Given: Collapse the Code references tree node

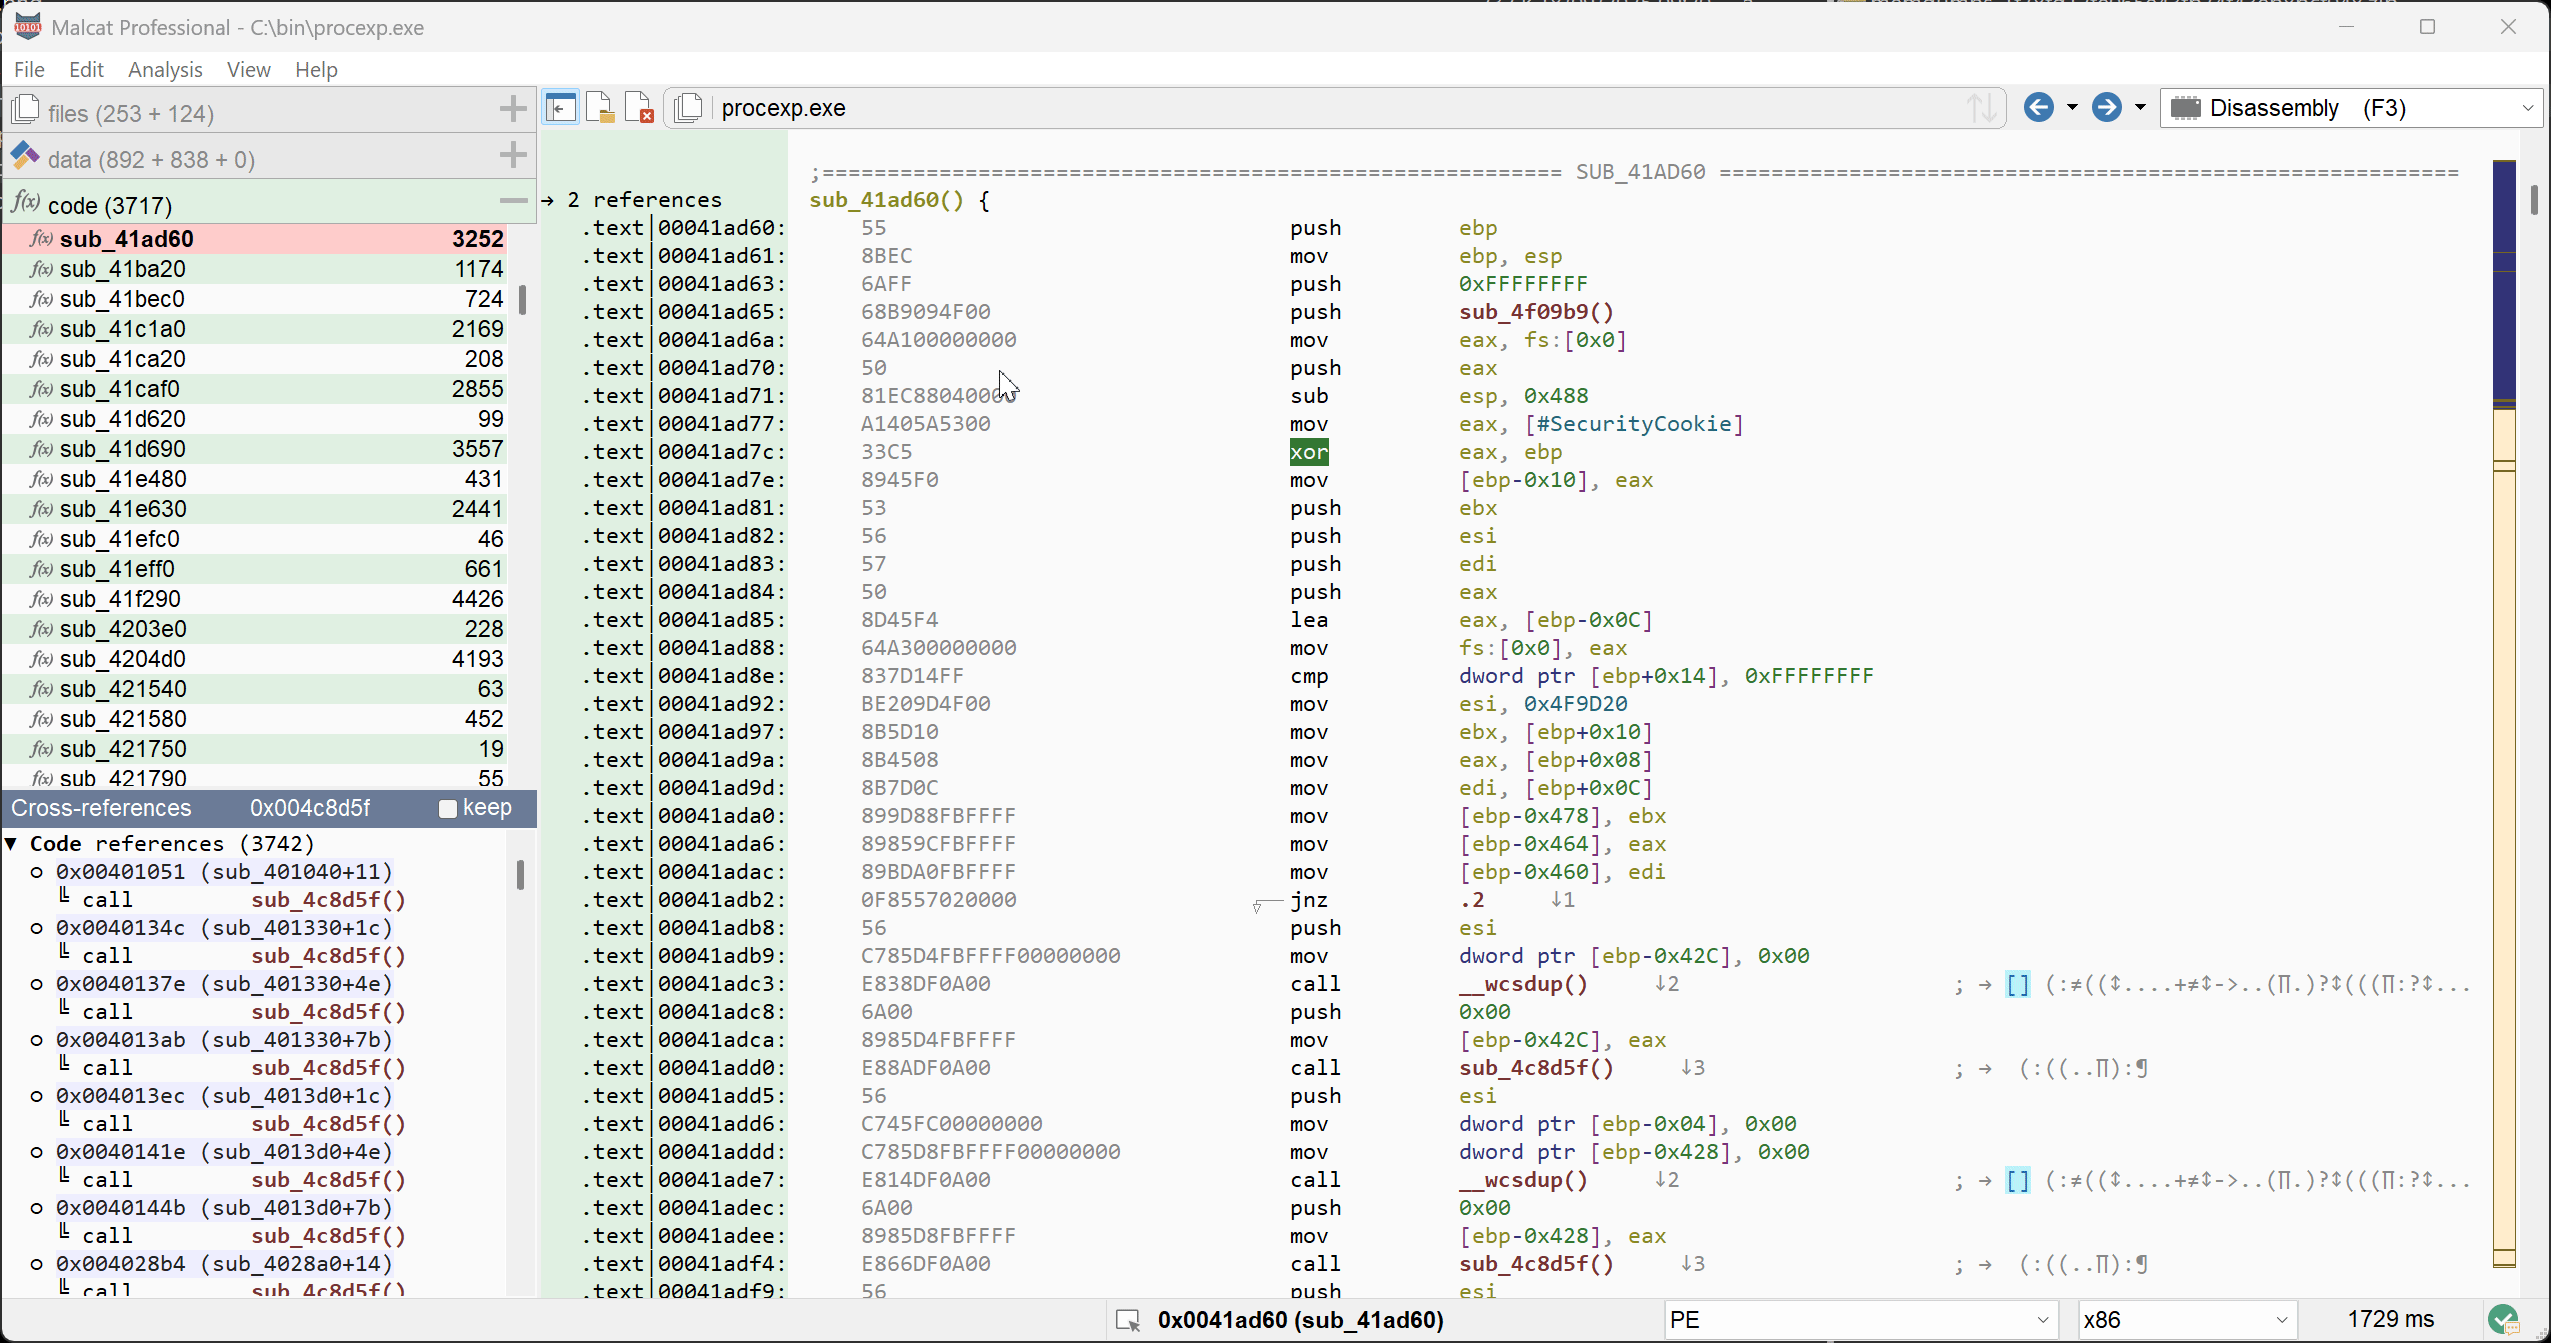Looking at the screenshot, I should click(x=12, y=844).
